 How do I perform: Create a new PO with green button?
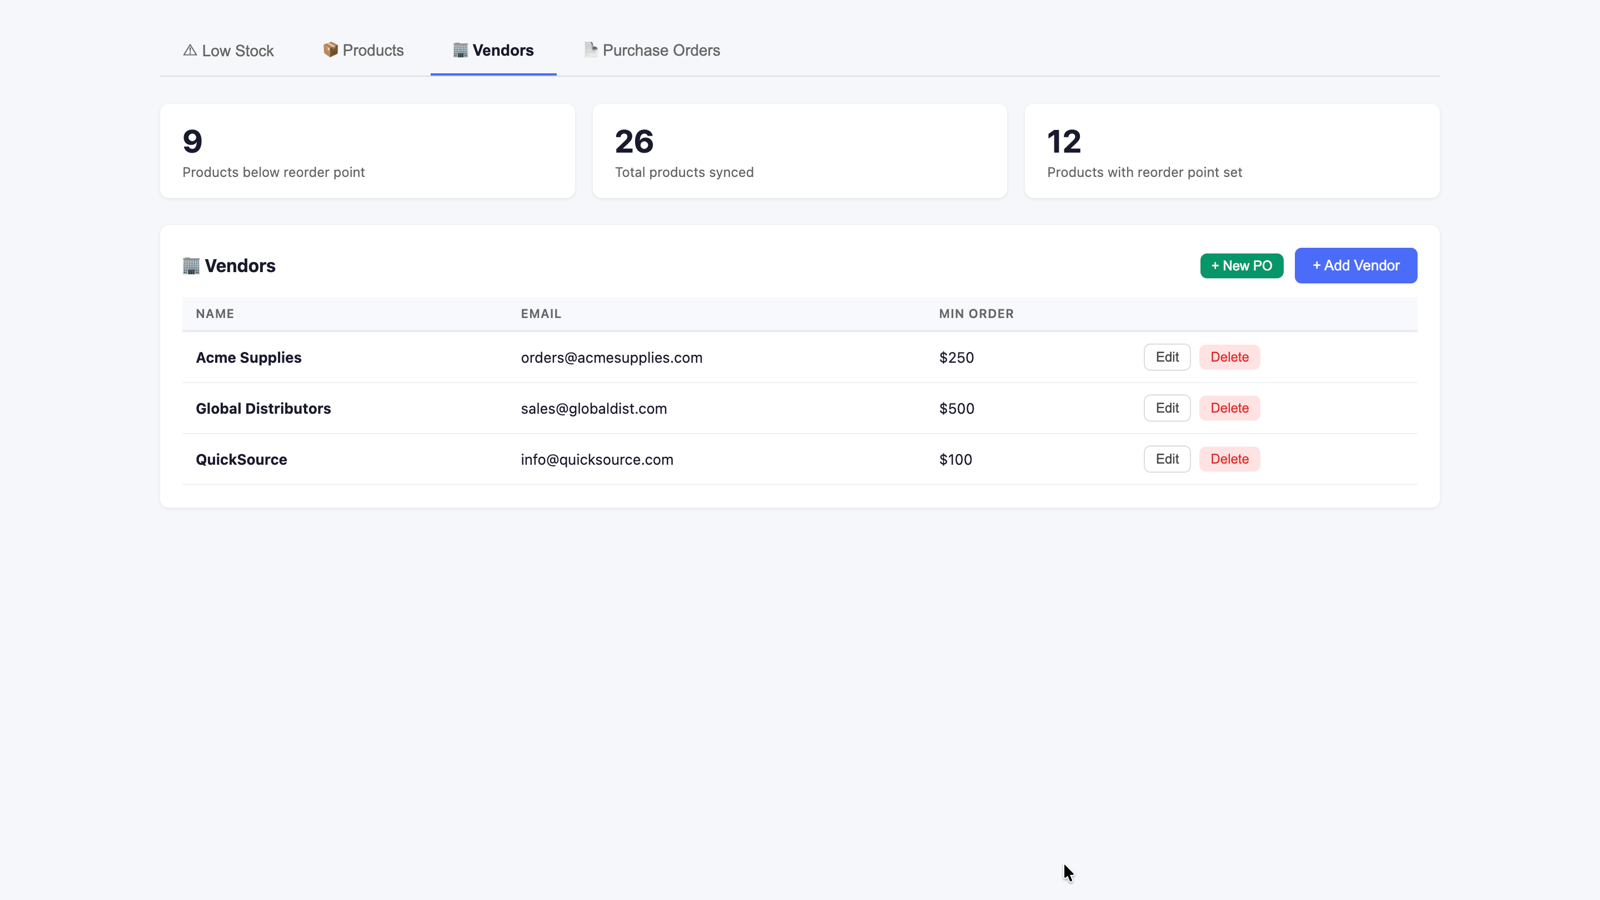[1241, 266]
